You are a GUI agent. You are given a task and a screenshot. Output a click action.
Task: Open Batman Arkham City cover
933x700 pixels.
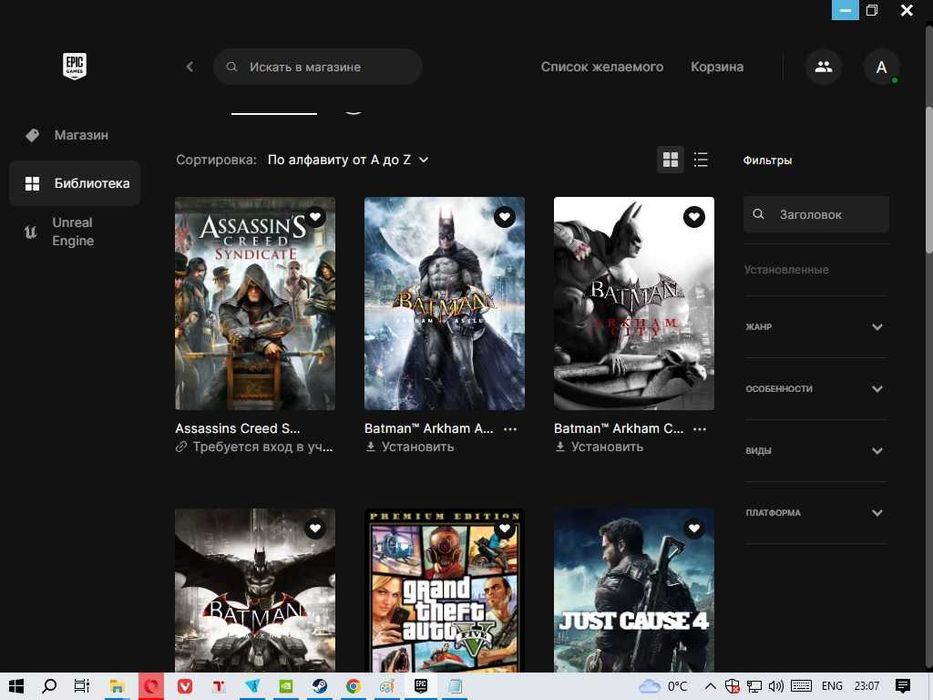tap(634, 304)
